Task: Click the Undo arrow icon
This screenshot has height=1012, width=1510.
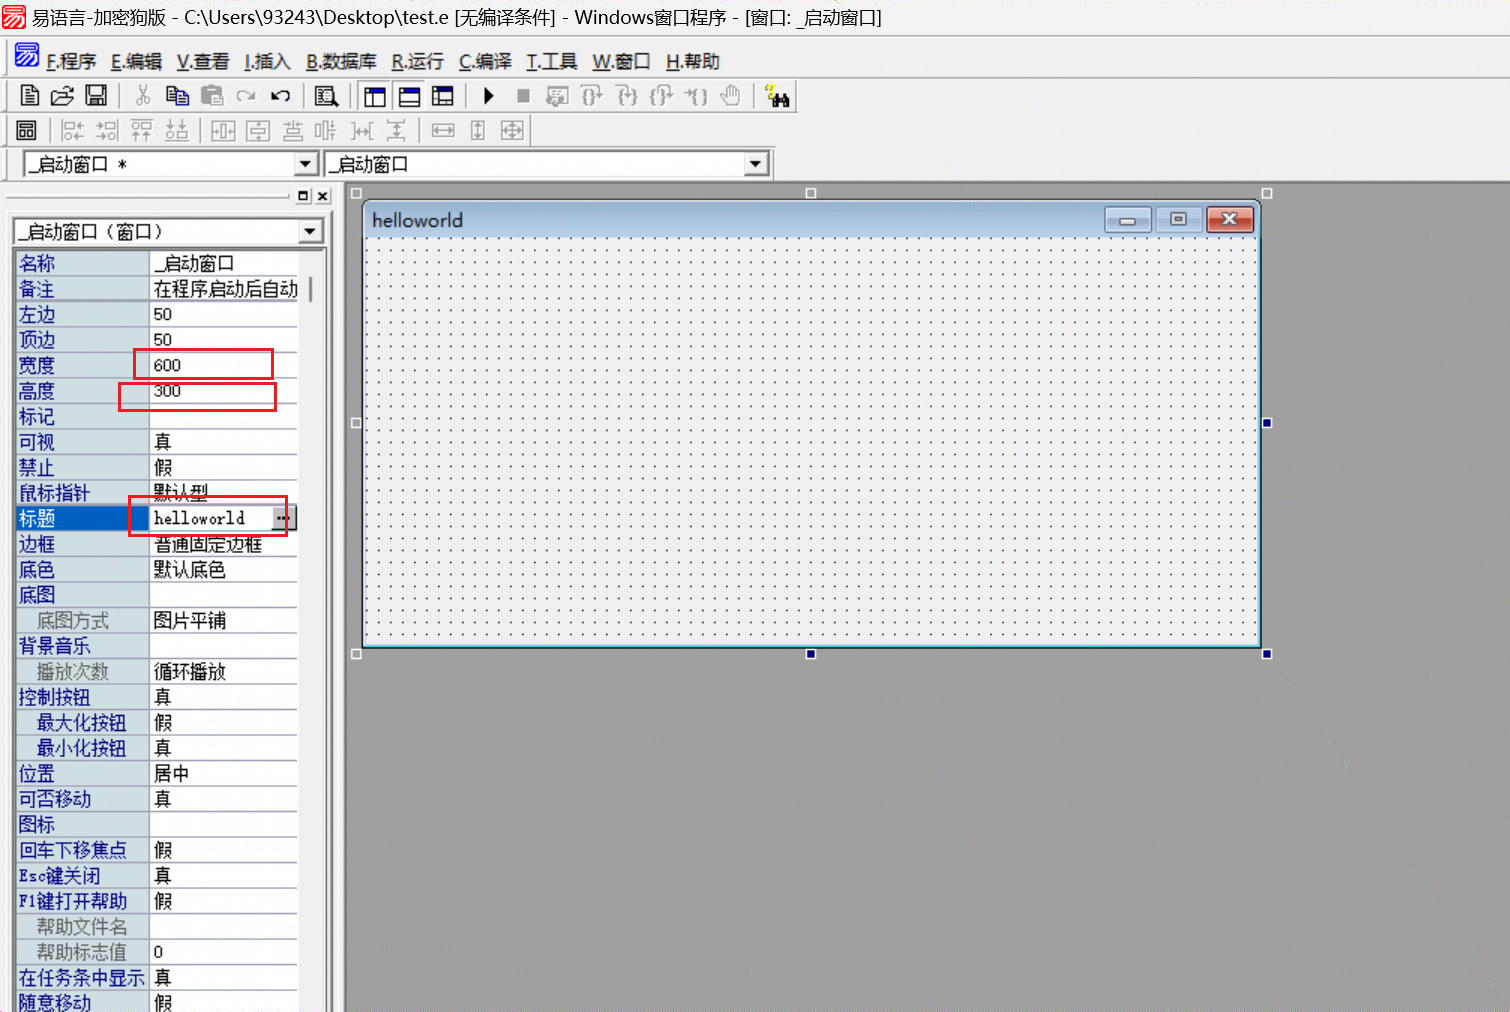Action: (281, 96)
